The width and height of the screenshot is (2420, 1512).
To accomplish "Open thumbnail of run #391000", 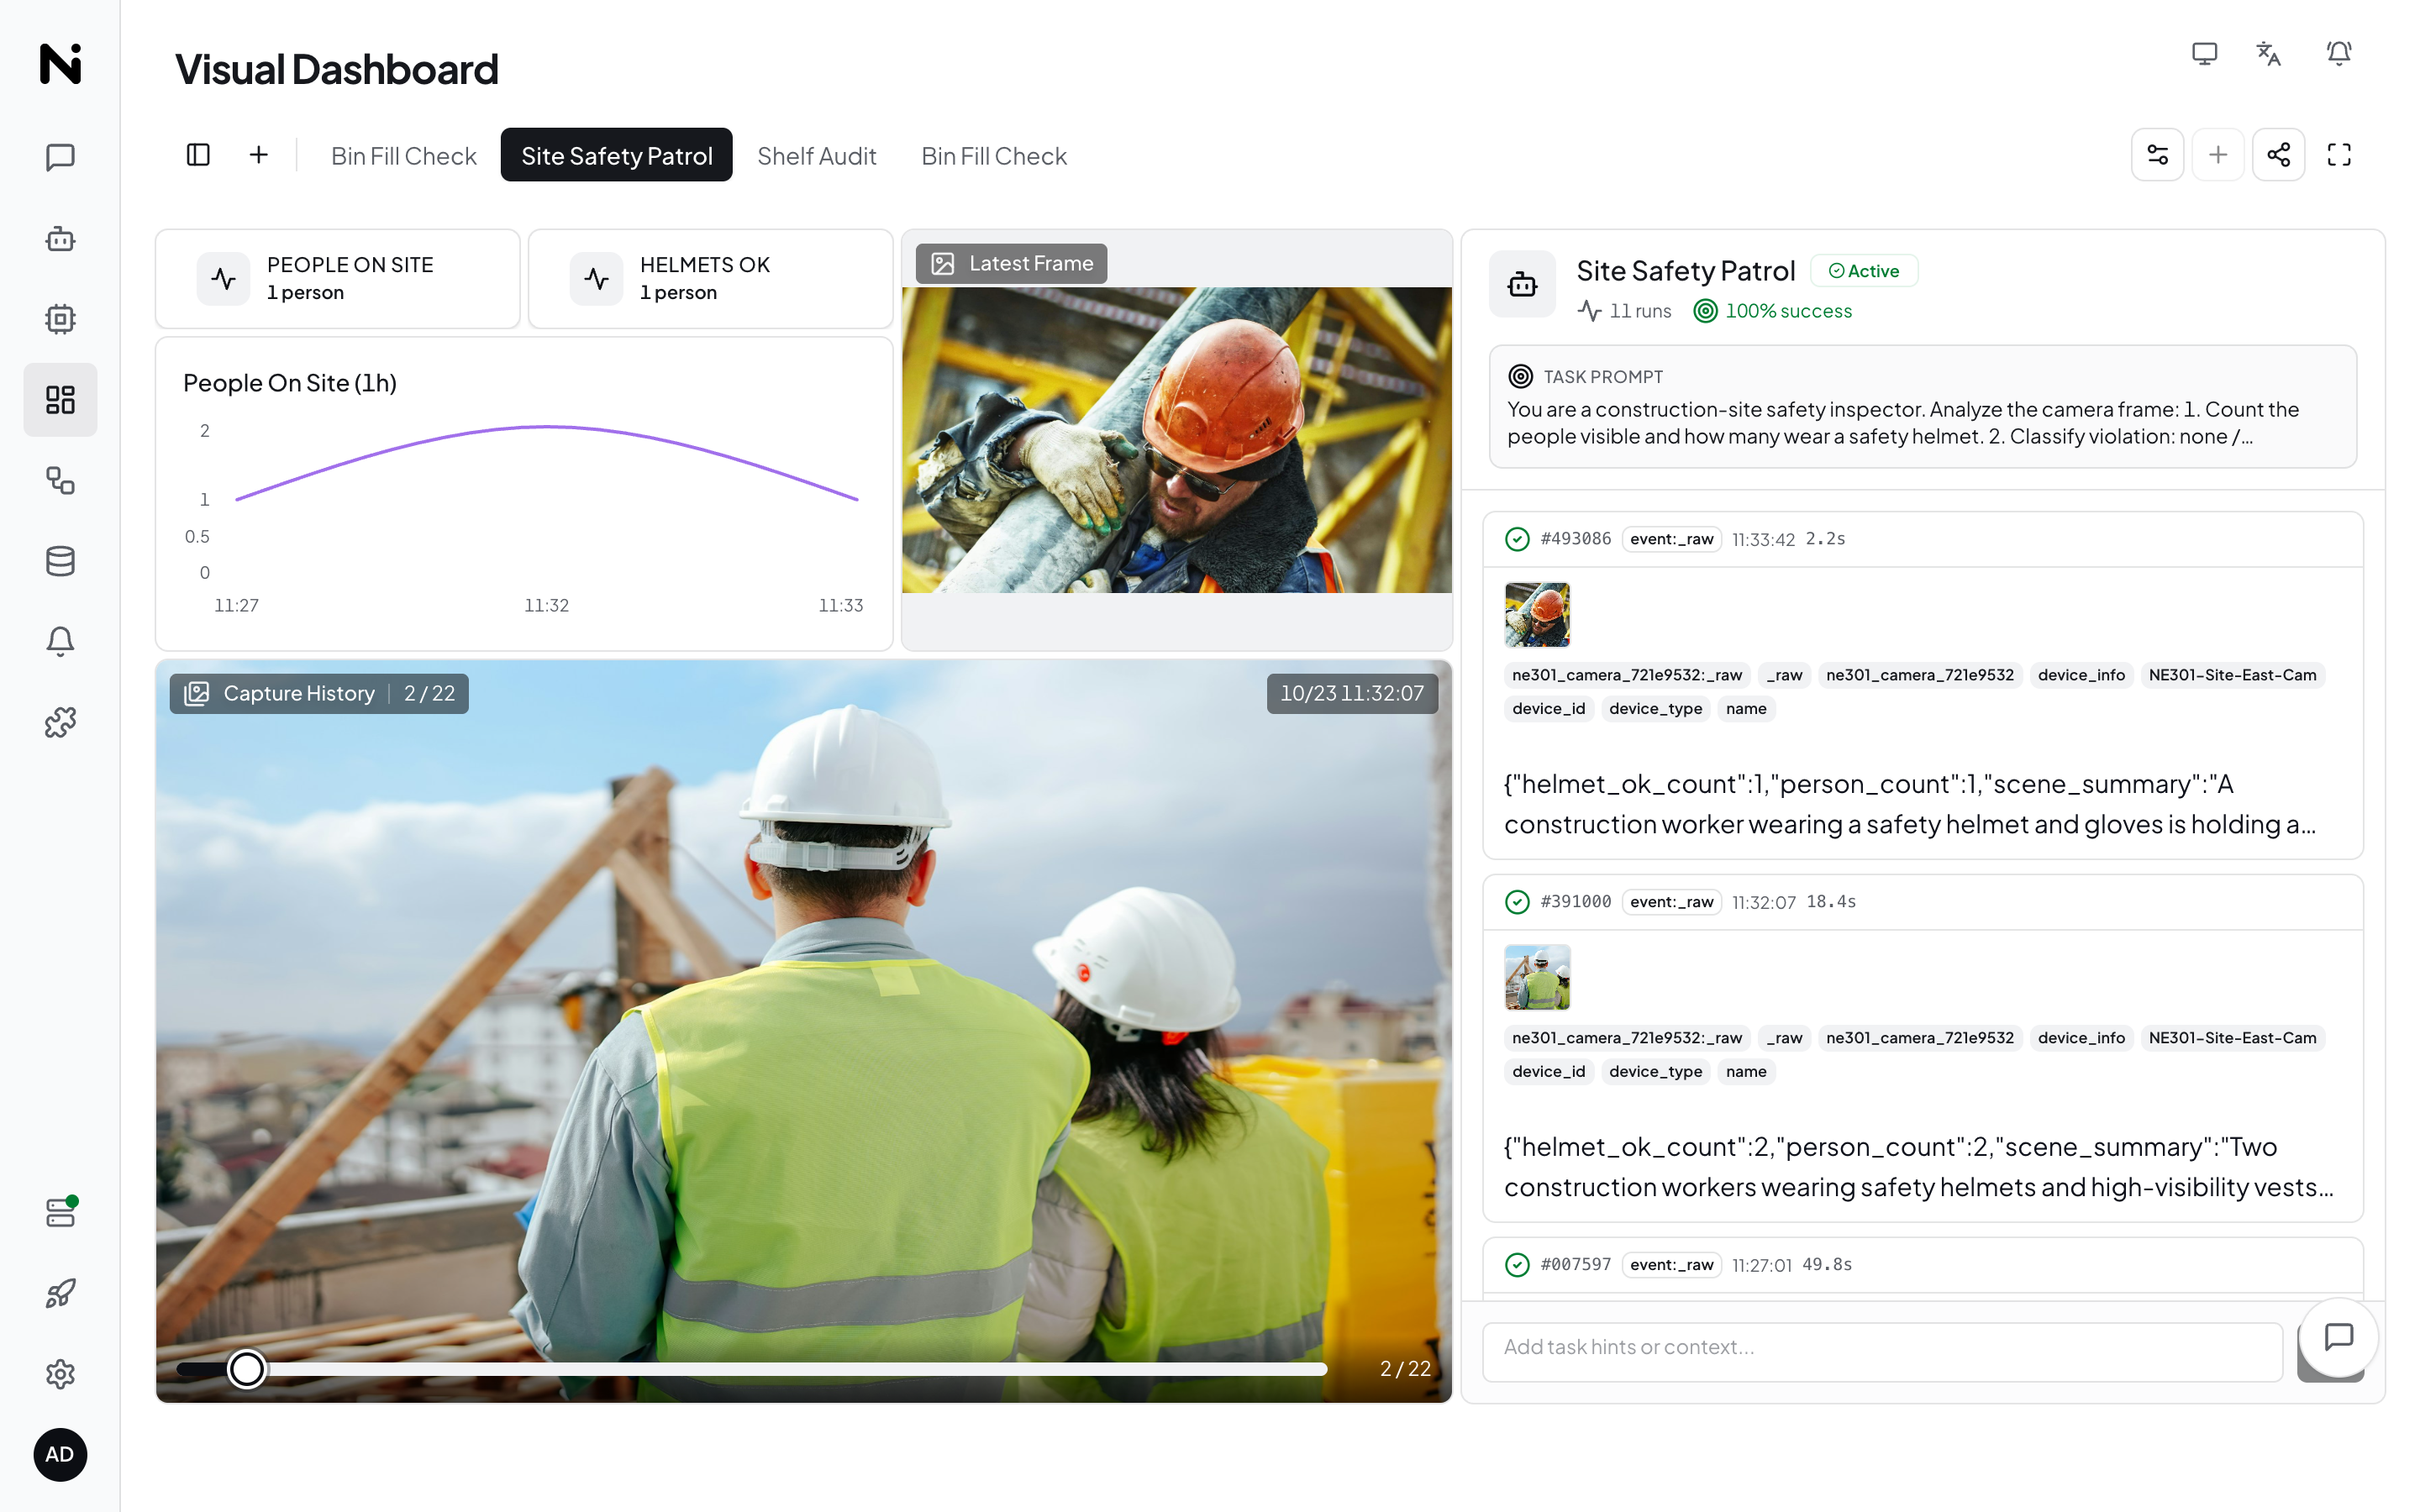I will 1537,977.
